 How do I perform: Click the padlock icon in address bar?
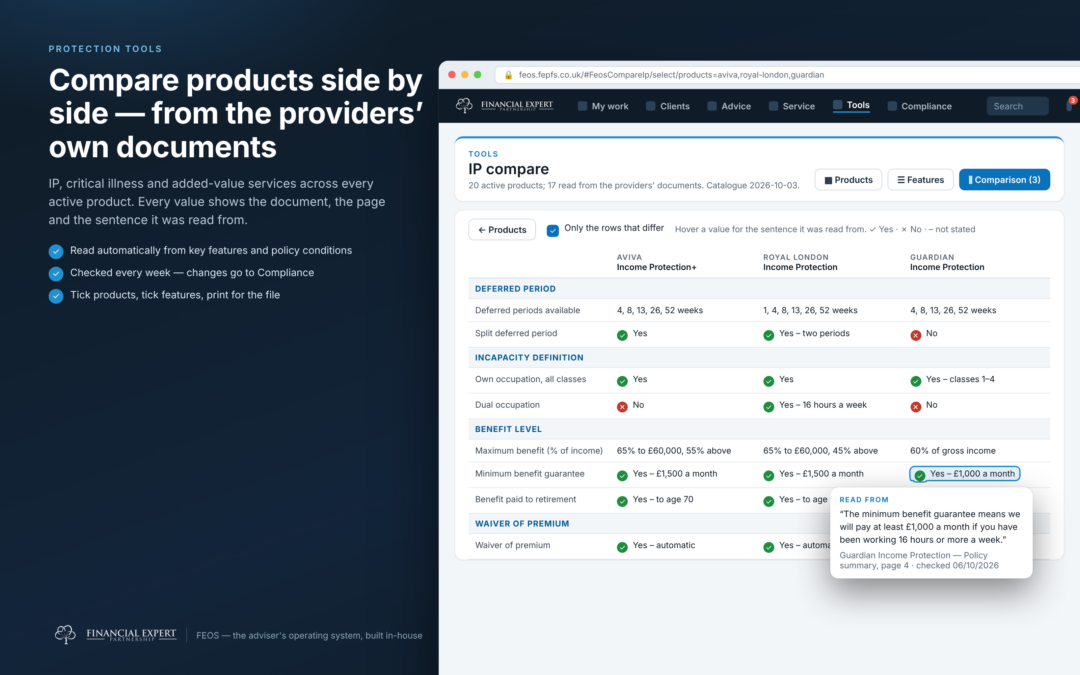pos(508,75)
